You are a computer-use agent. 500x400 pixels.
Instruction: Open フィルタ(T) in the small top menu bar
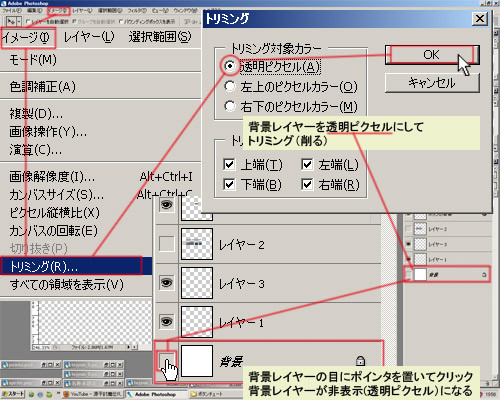pyautogui.click(x=137, y=11)
